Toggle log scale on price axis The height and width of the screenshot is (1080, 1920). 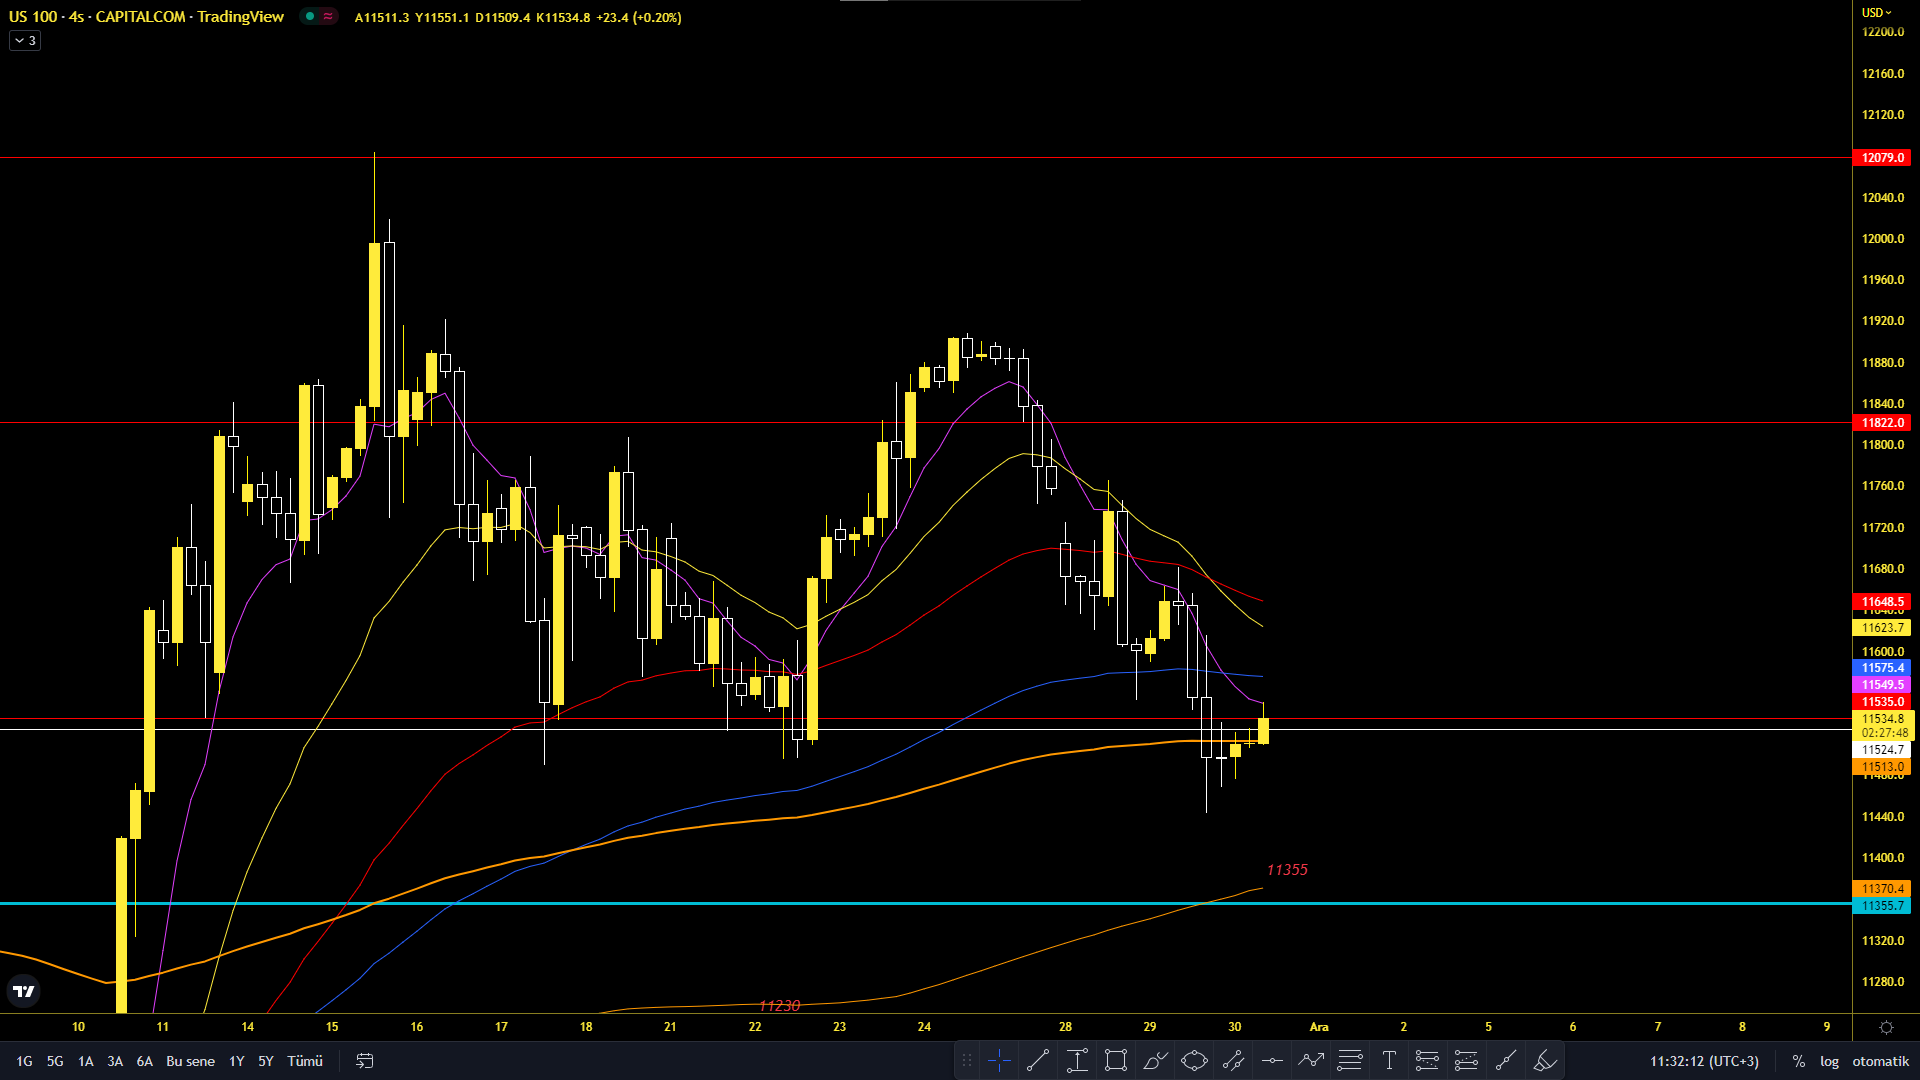pyautogui.click(x=1829, y=1061)
